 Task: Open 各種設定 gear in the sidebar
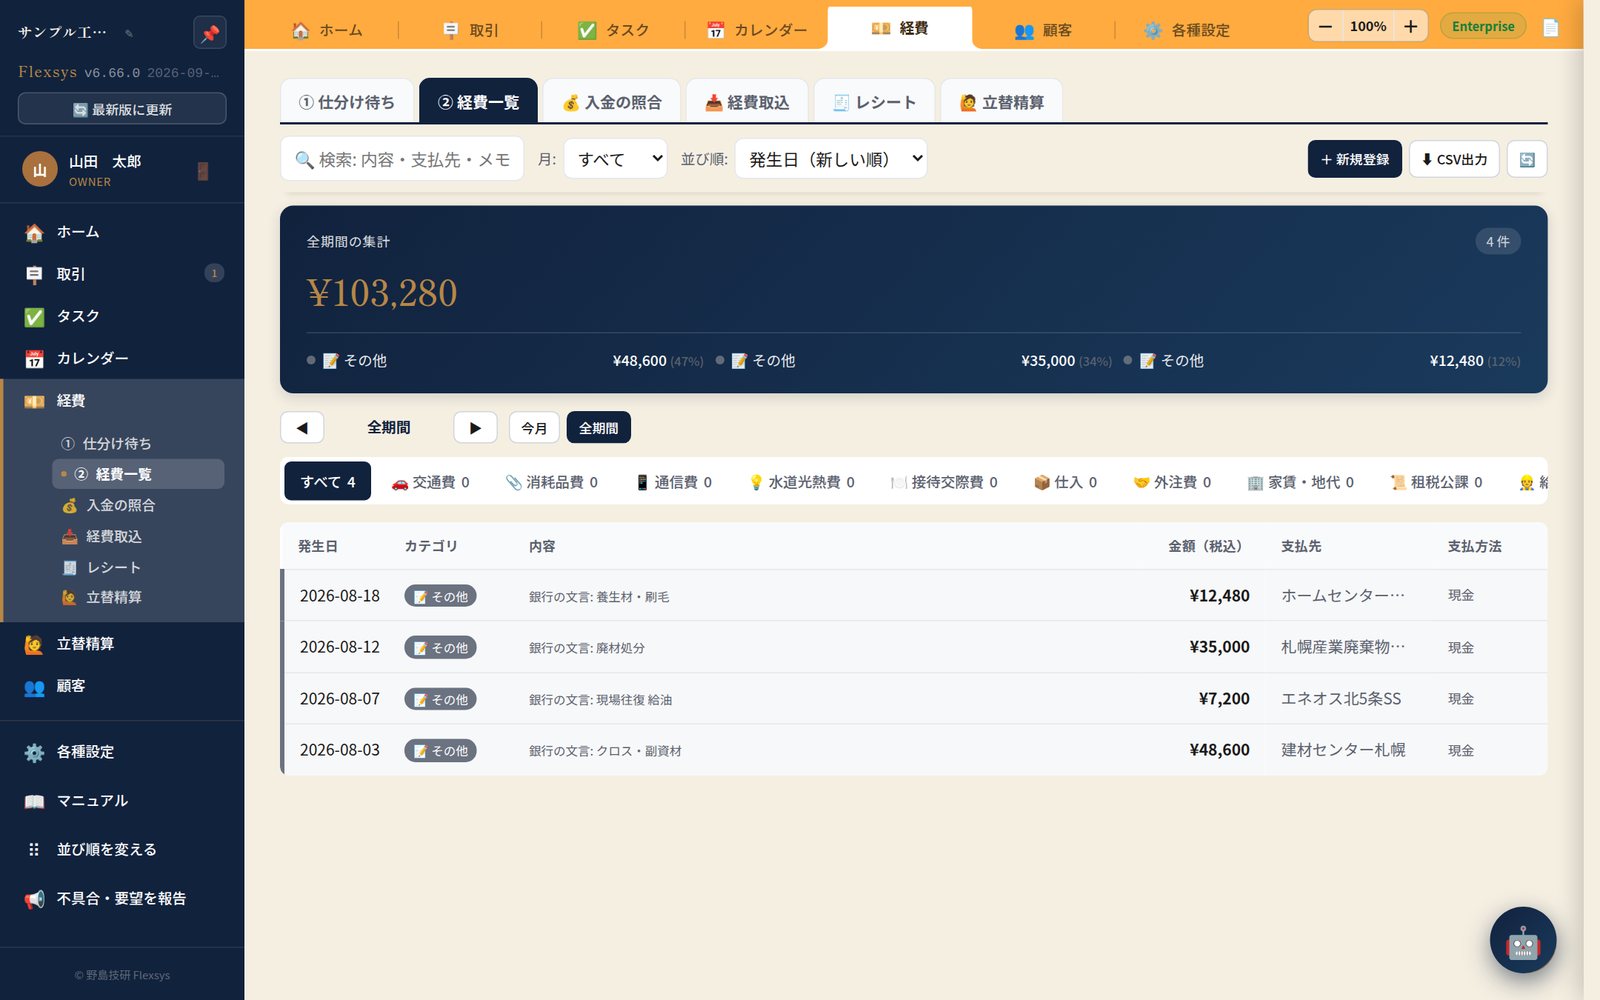122,752
